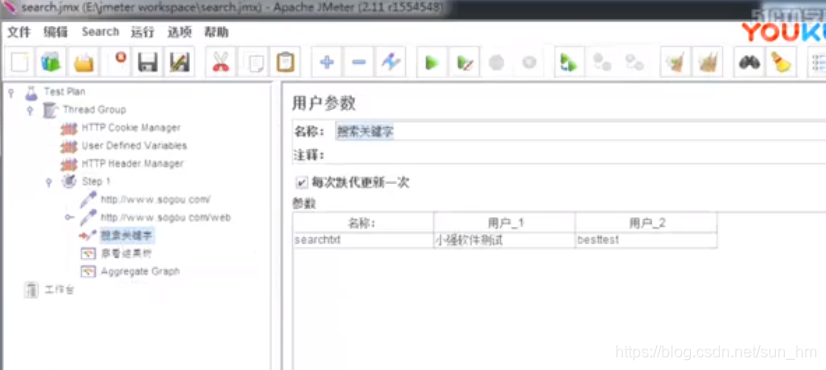Open the 文件 menu
826x370 pixels.
point(19,32)
